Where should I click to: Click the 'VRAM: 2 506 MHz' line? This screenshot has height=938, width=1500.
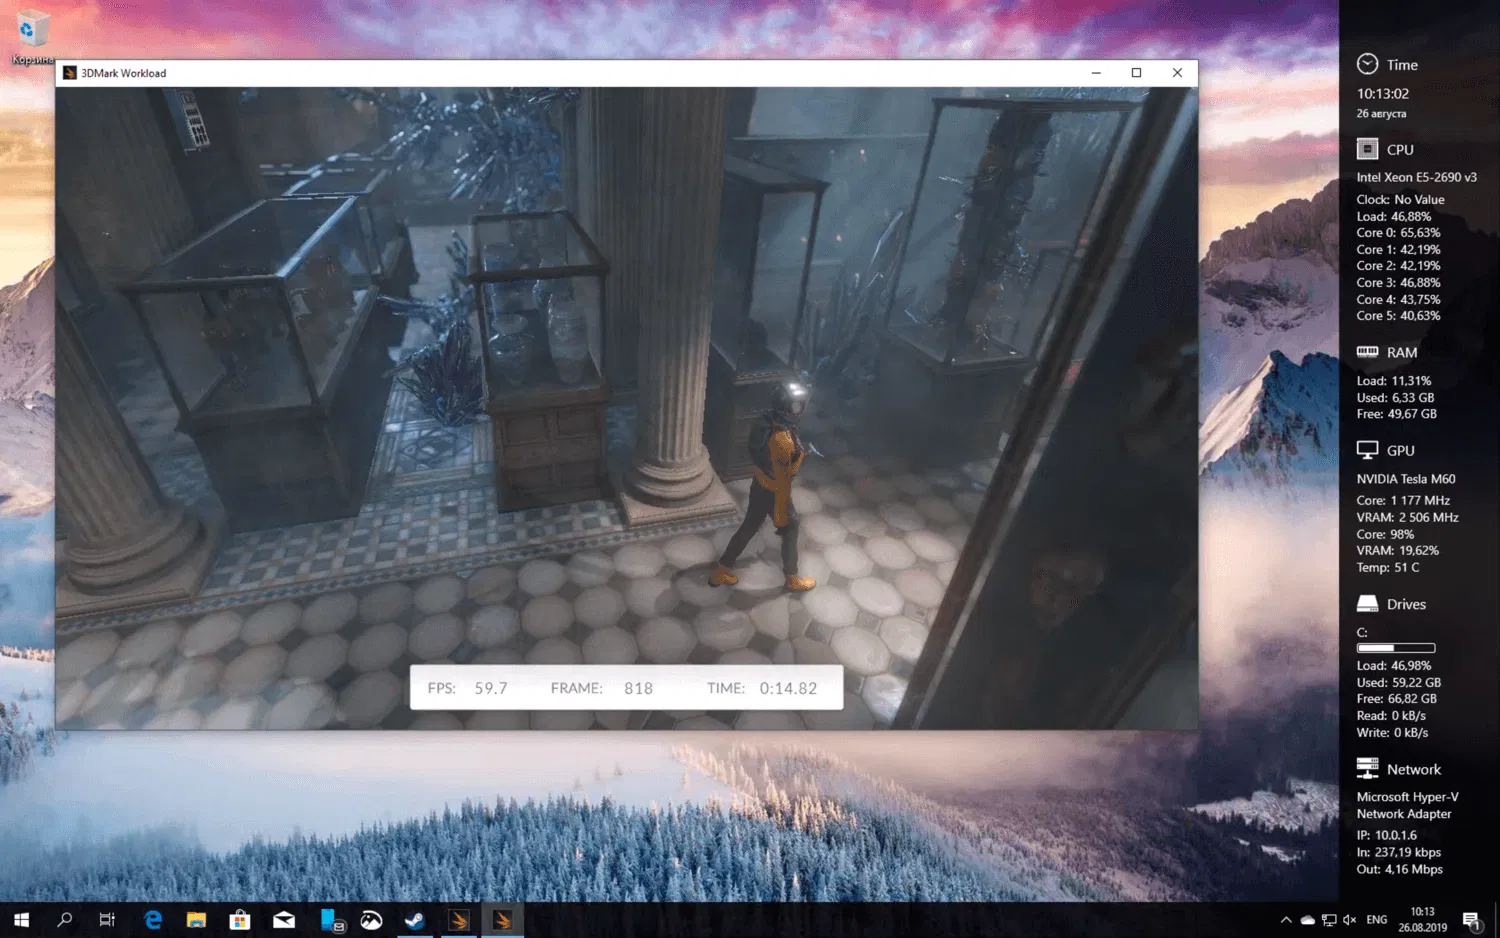(1407, 517)
